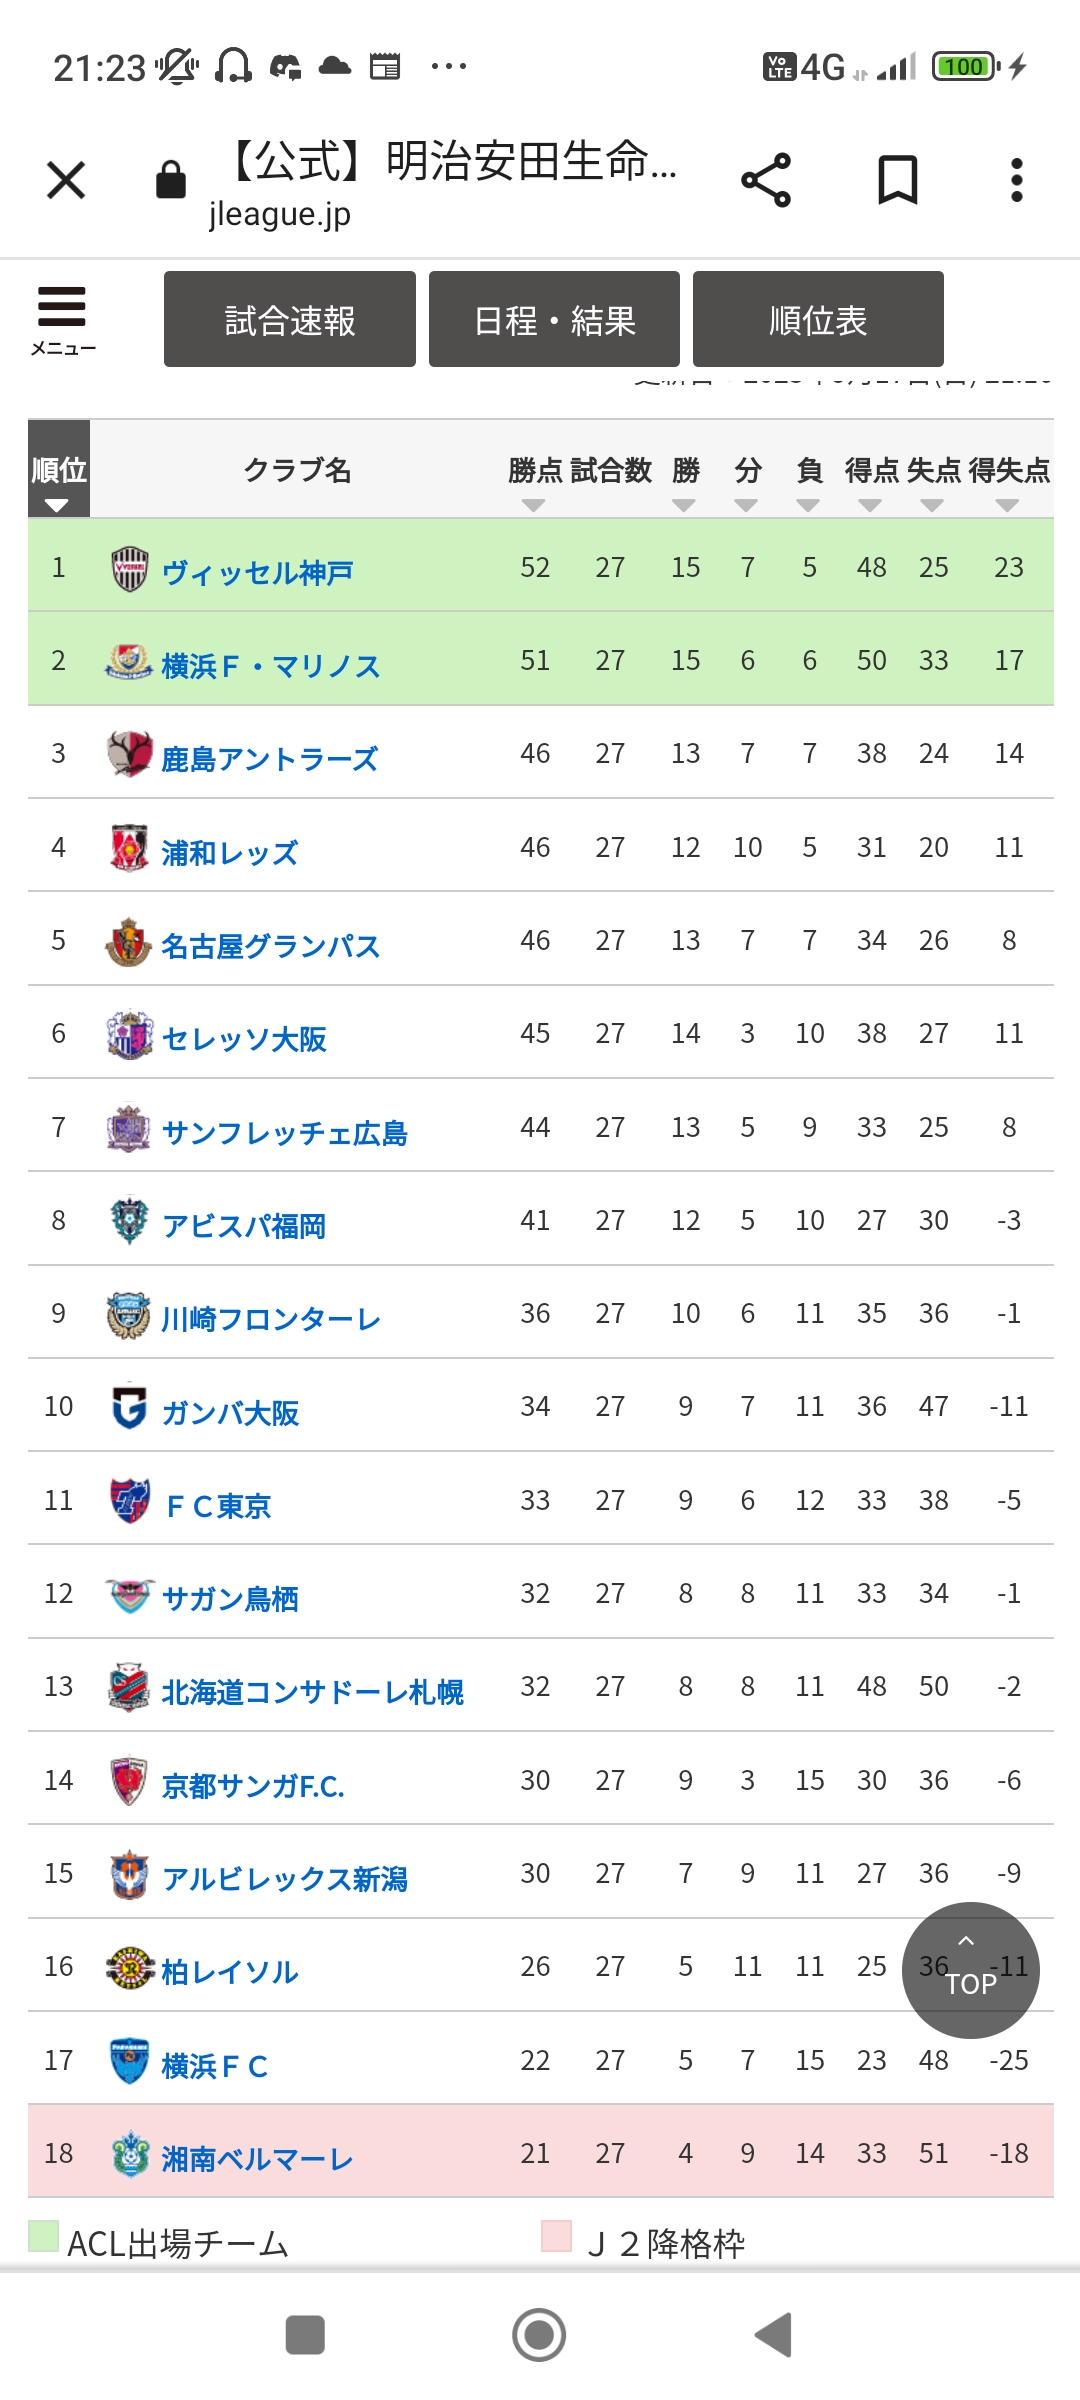Open the 日程・結果 tab

point(554,320)
